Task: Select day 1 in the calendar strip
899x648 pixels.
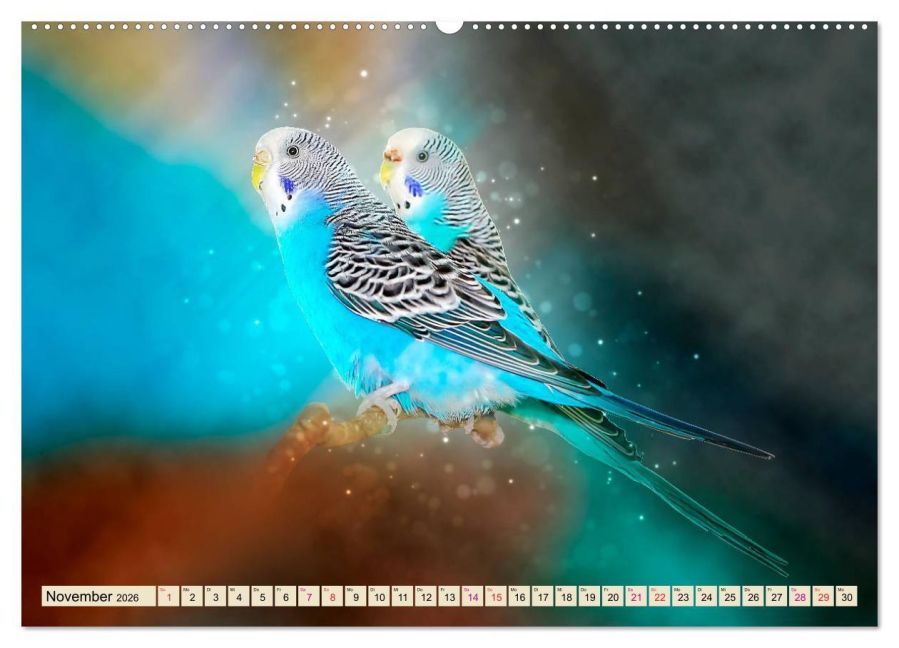Action: 169,596
